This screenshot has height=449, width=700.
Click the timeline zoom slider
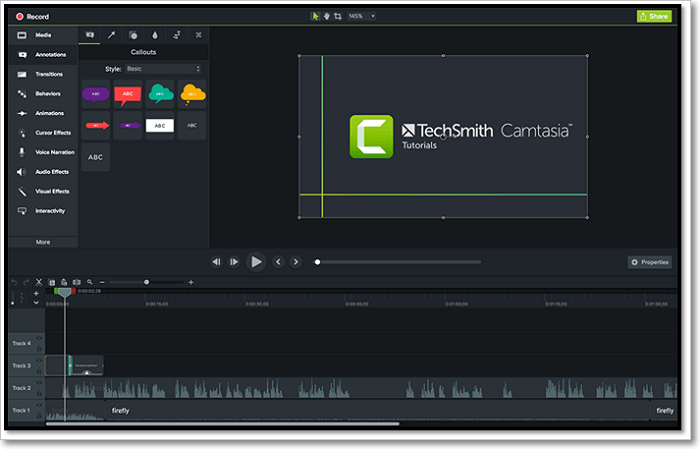(x=146, y=282)
